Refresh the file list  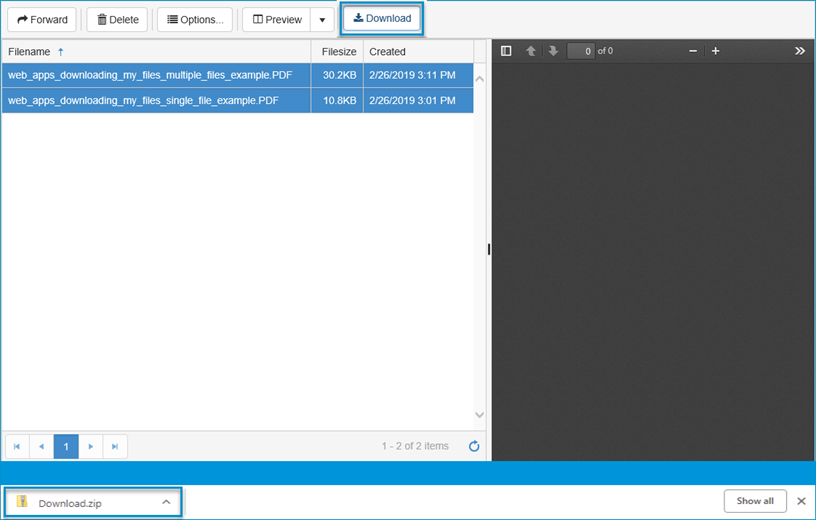pyautogui.click(x=474, y=446)
